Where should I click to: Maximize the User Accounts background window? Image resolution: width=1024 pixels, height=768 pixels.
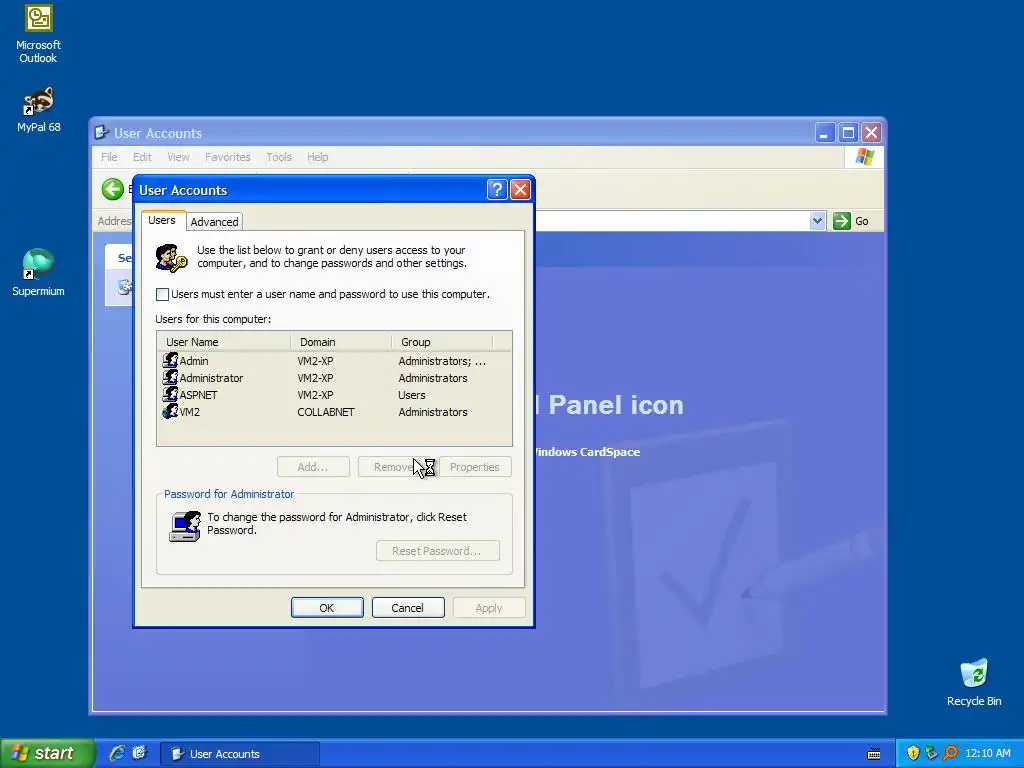[848, 133]
